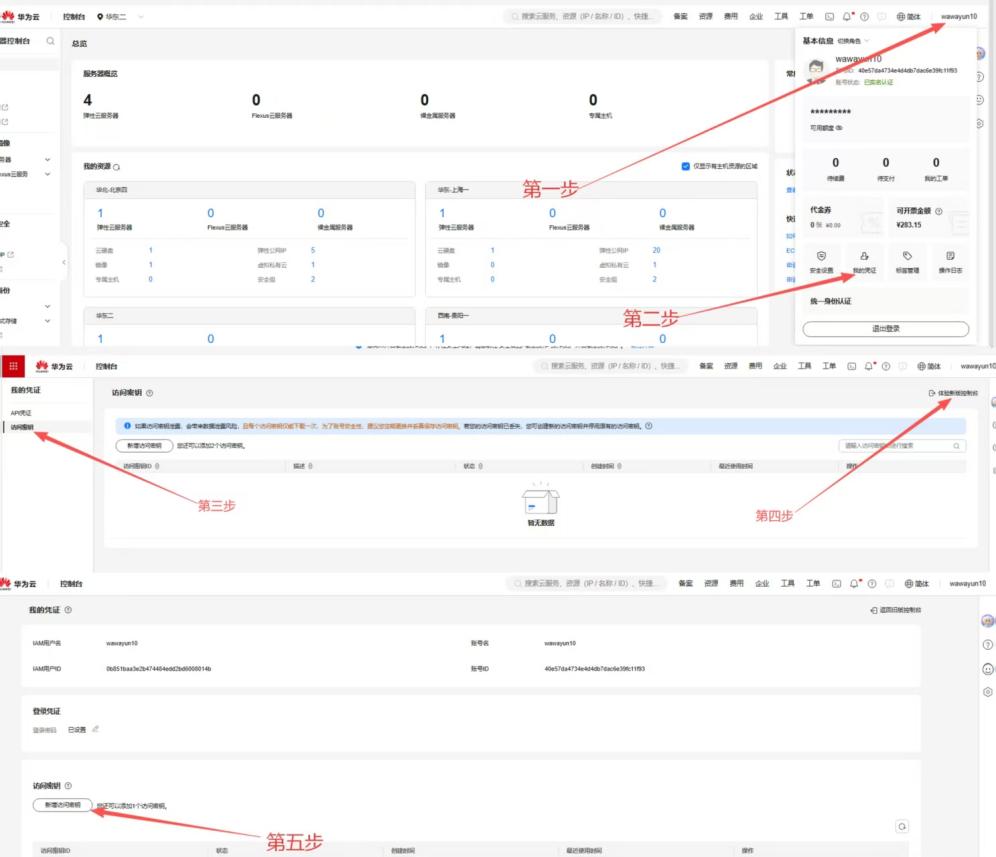Viewport: 996px width, 857px height.
Task: Click 华北-北京四 region card header
Action: coord(249,190)
